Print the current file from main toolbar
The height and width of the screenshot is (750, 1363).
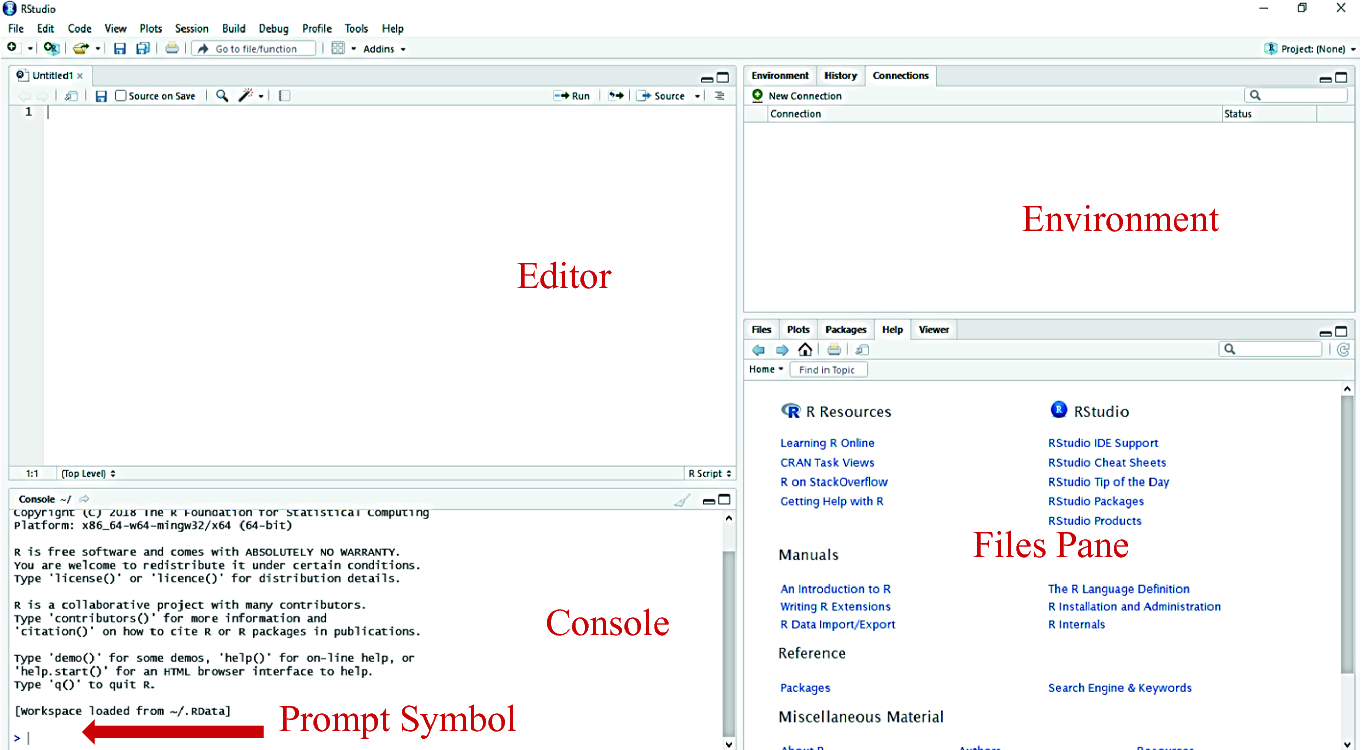pos(172,48)
